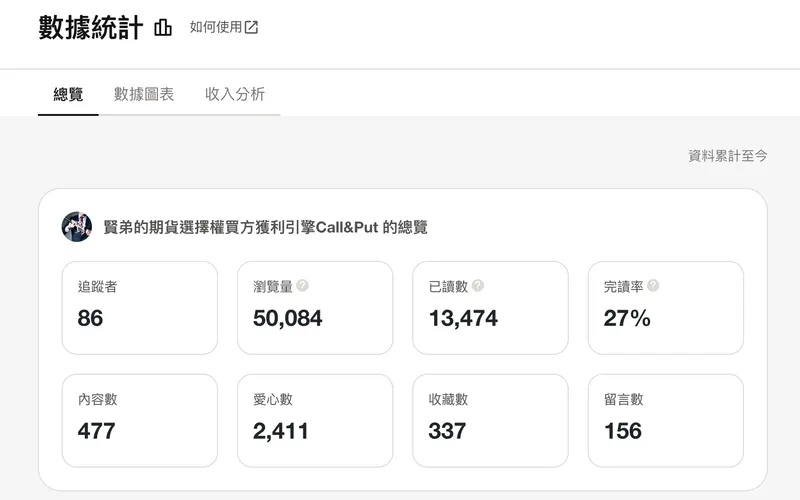The height and width of the screenshot is (500, 800).
Task: Select the 總覽 tab
Action: tap(68, 94)
